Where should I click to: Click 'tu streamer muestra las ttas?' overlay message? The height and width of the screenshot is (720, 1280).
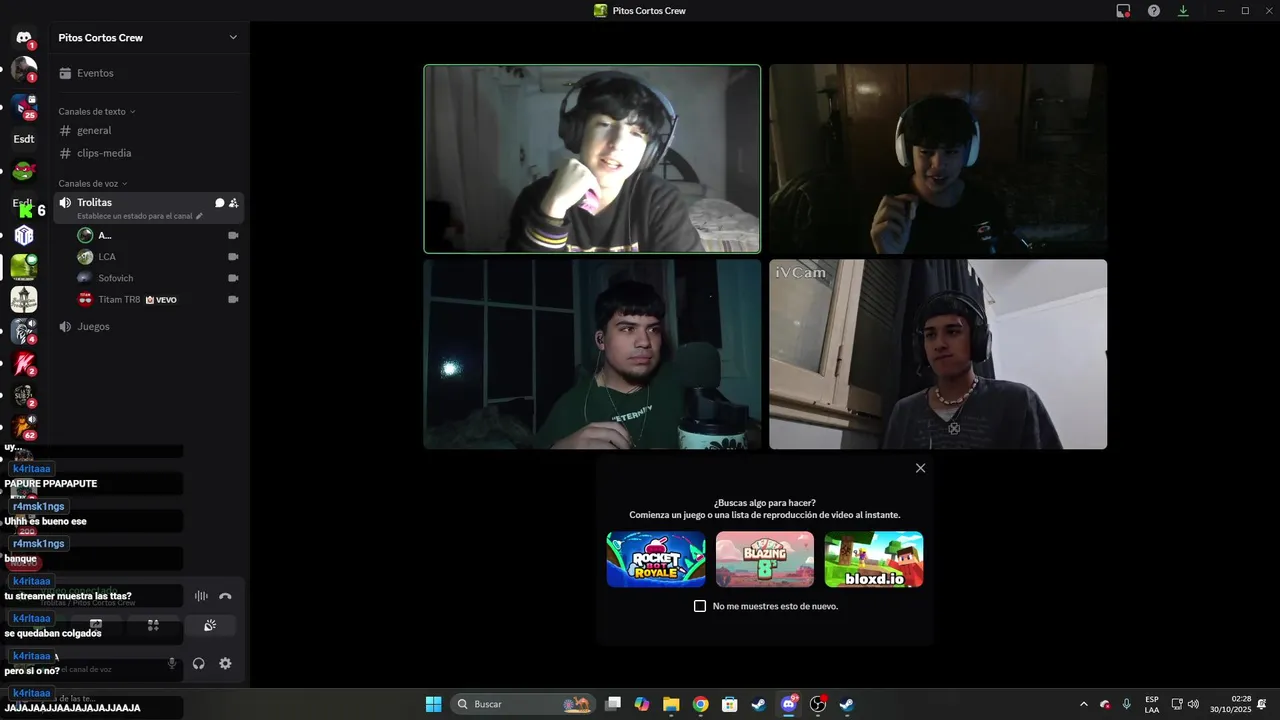tap(68, 596)
